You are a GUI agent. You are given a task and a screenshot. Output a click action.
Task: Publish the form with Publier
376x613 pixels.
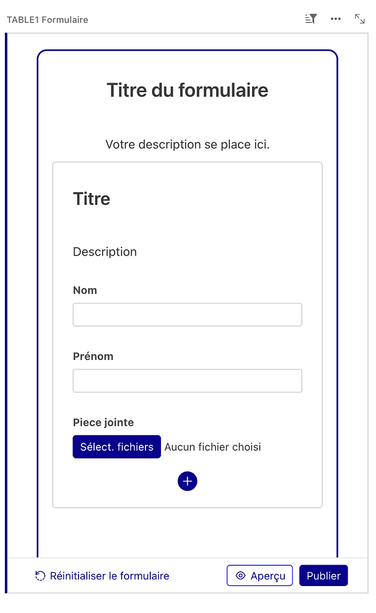point(323,575)
